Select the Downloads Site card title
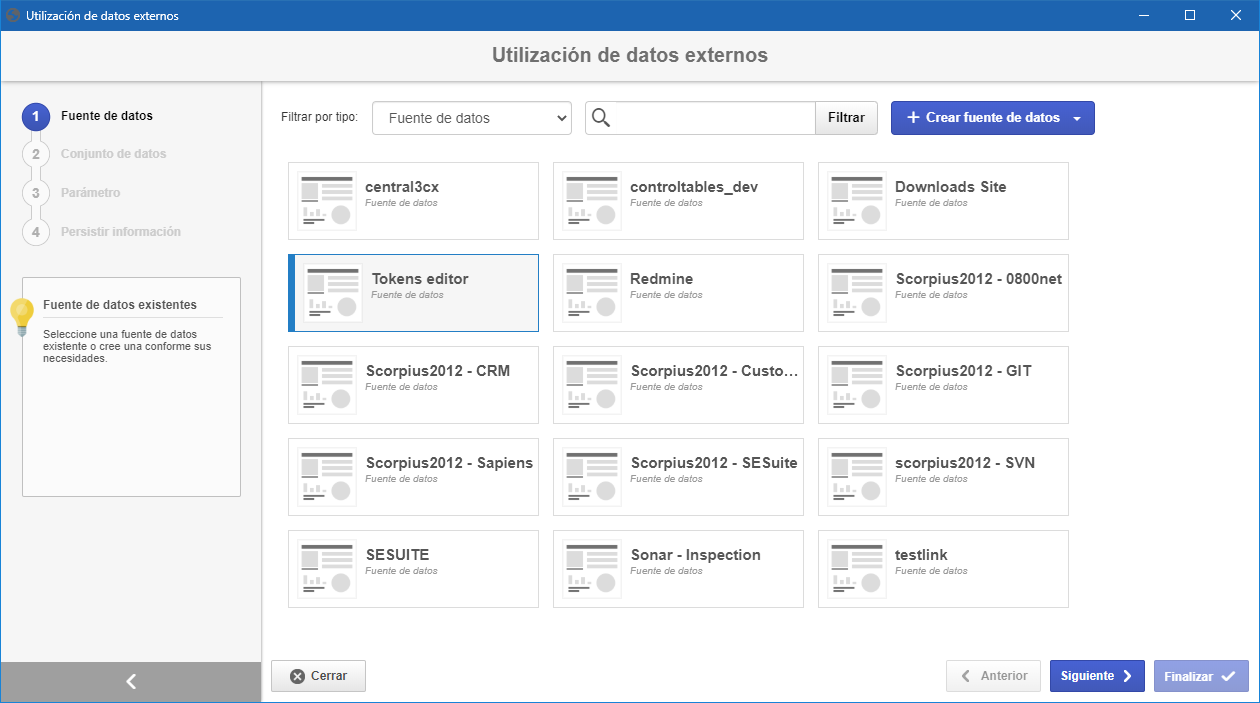This screenshot has height=703, width=1260. coord(951,187)
